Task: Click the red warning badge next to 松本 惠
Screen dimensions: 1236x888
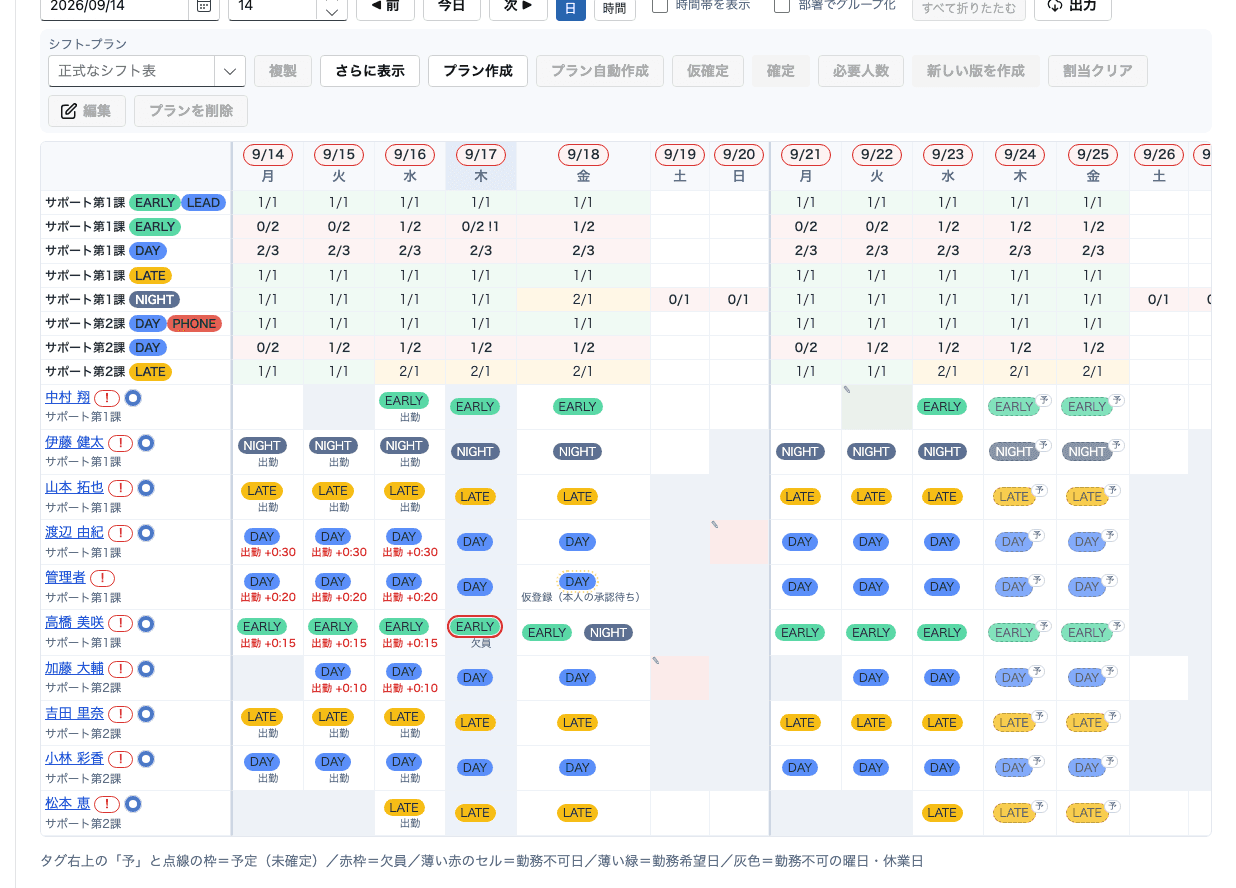Action: [x=107, y=804]
